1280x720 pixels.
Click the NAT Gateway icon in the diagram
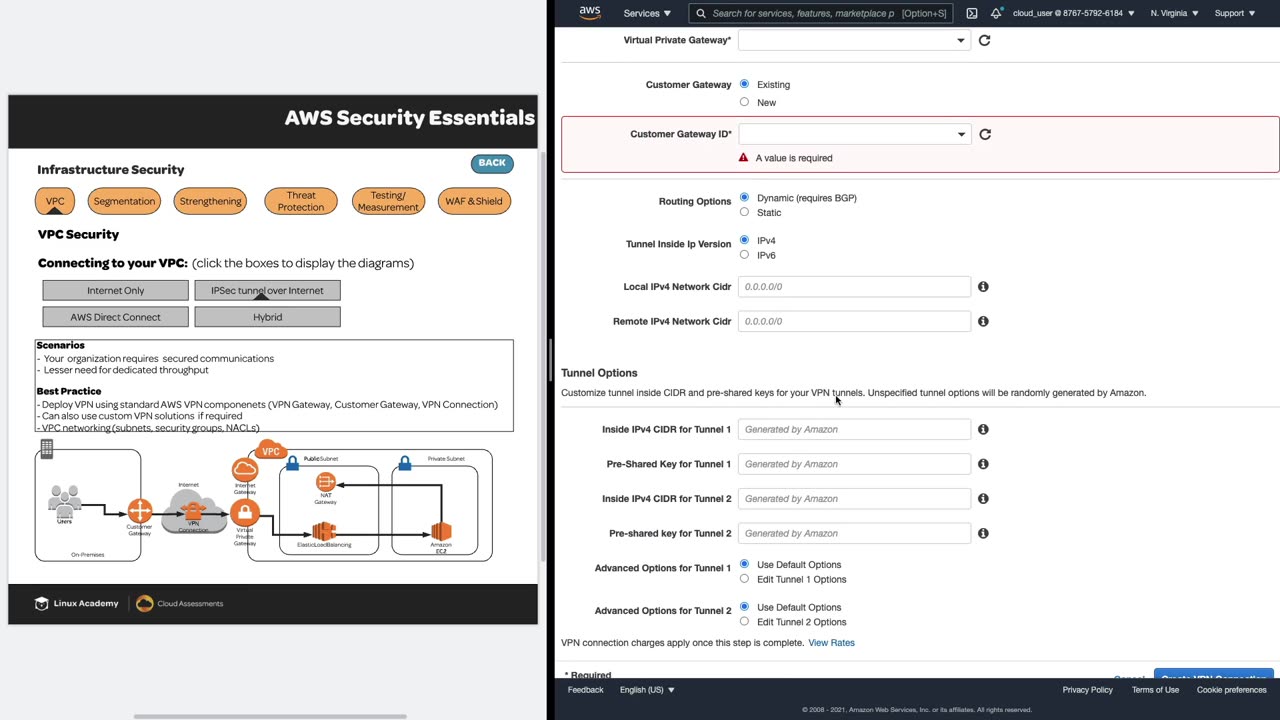coord(325,483)
